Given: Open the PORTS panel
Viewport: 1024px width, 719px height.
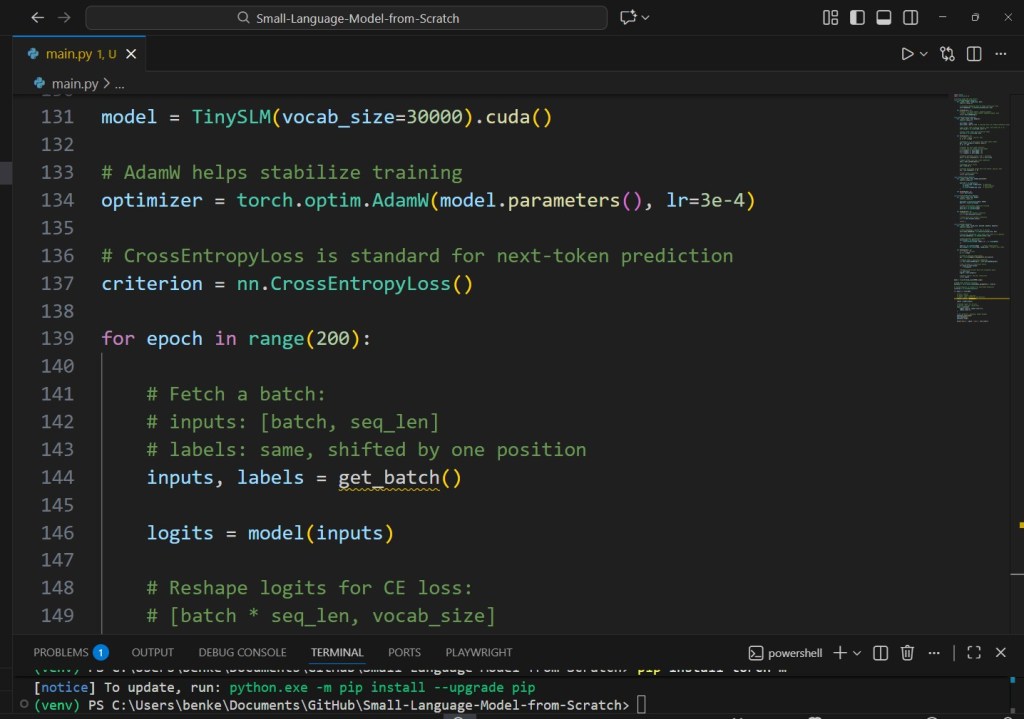Looking at the screenshot, I should 404,652.
